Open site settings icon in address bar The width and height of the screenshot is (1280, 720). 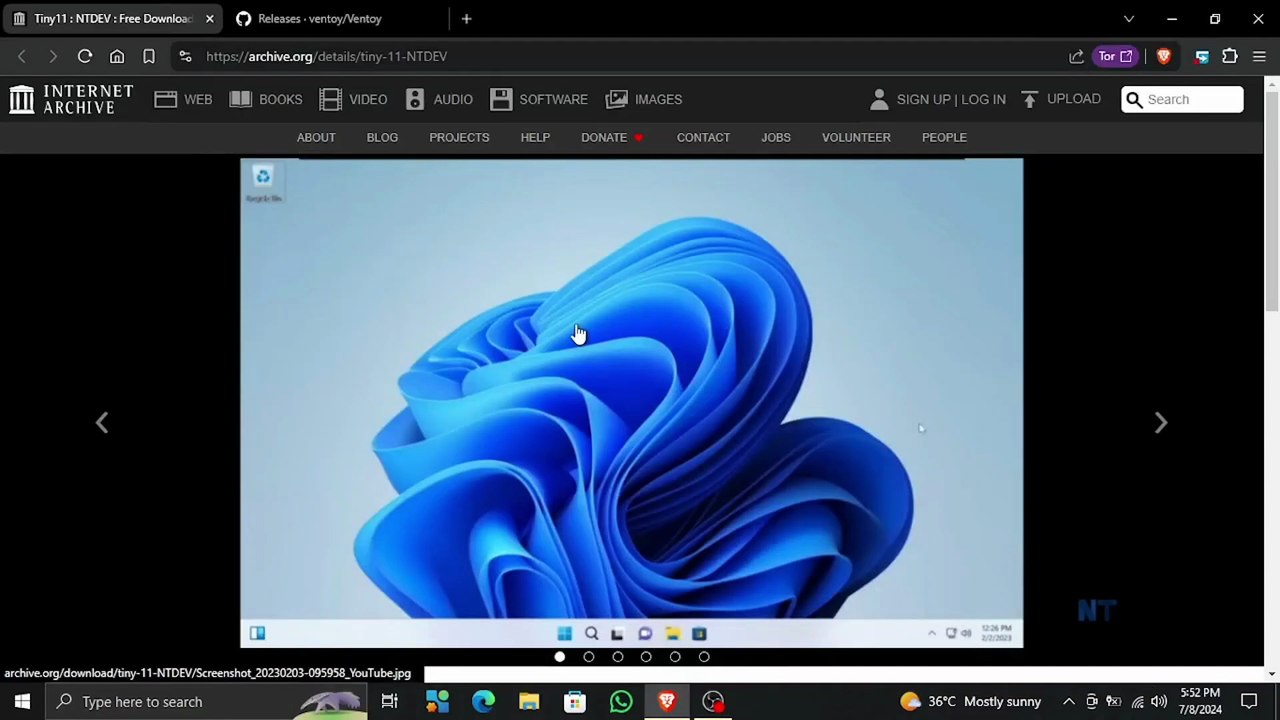[185, 56]
